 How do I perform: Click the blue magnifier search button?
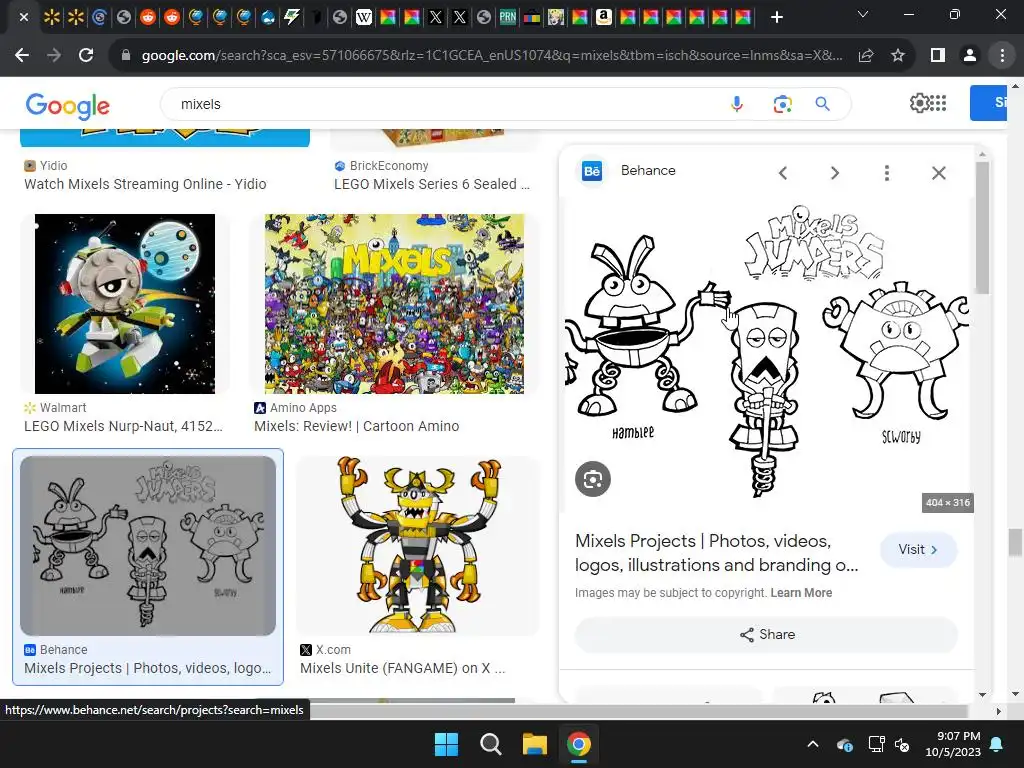click(822, 104)
